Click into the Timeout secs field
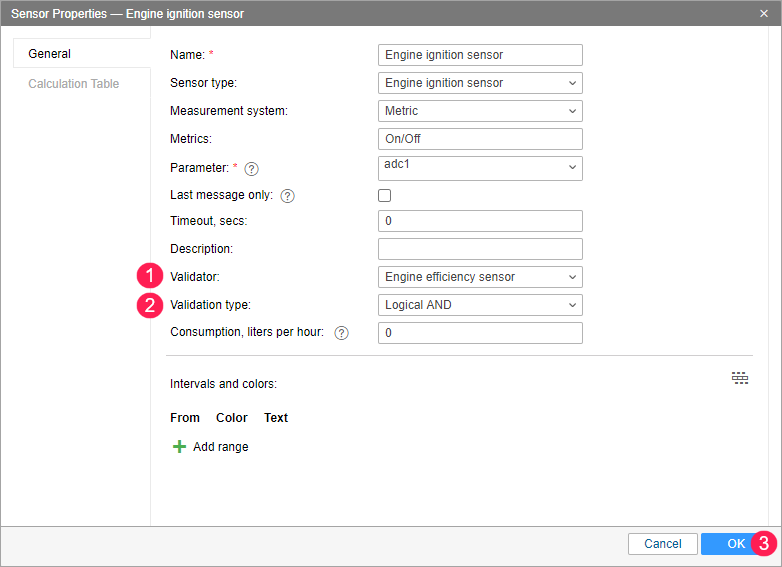 pos(480,221)
